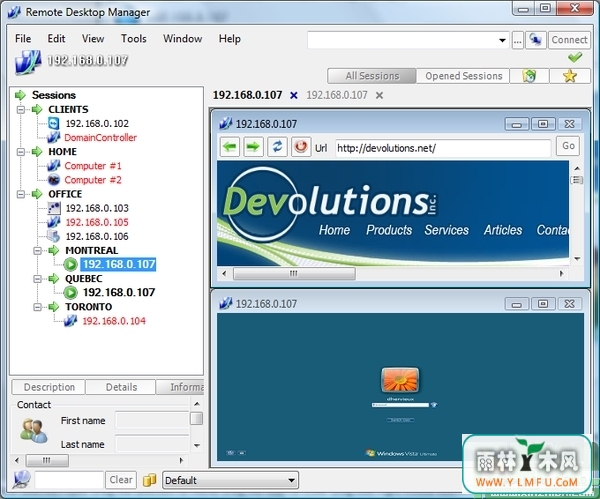Click the quick connect monitors icon
Image resolution: width=600 pixels, height=499 pixels.
click(536, 39)
